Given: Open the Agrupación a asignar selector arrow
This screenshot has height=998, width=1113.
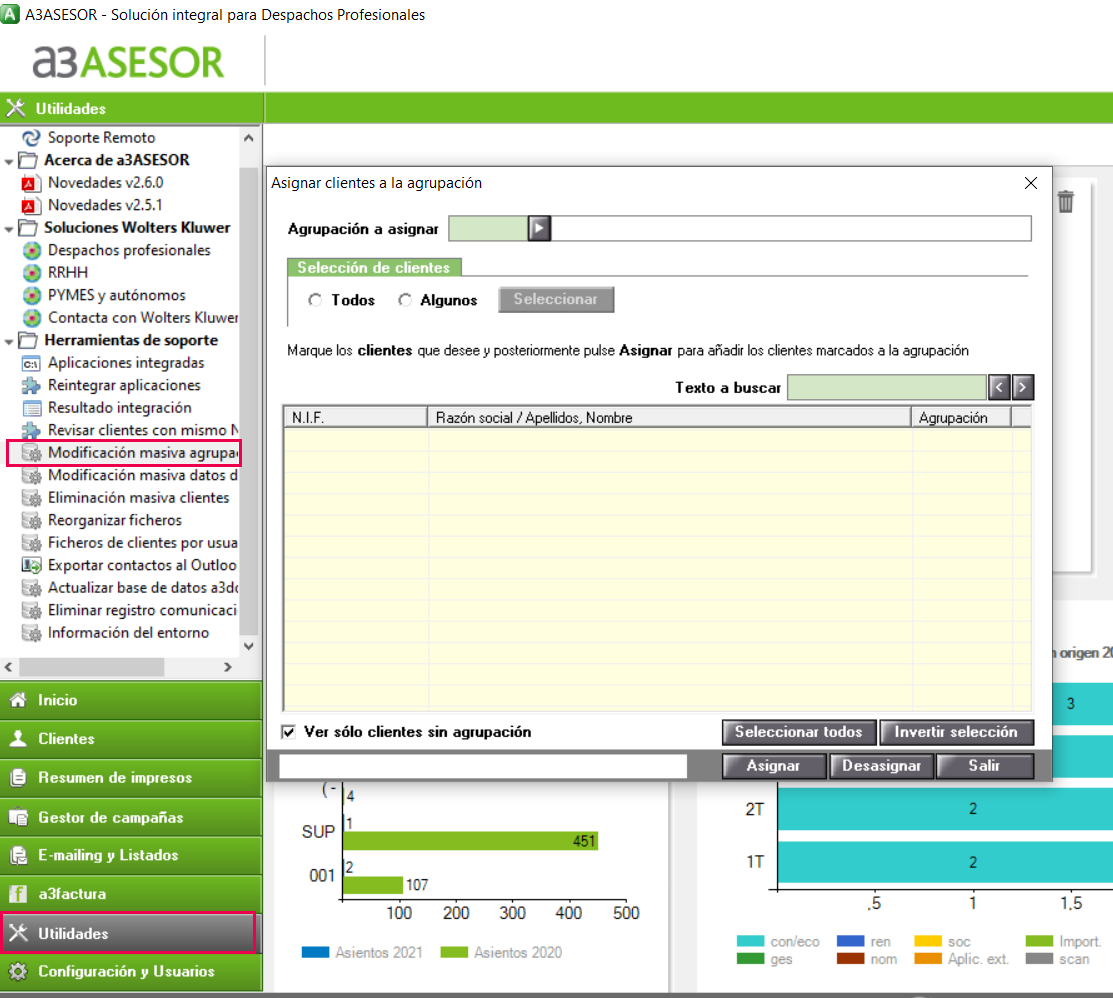Looking at the screenshot, I should click(539, 229).
